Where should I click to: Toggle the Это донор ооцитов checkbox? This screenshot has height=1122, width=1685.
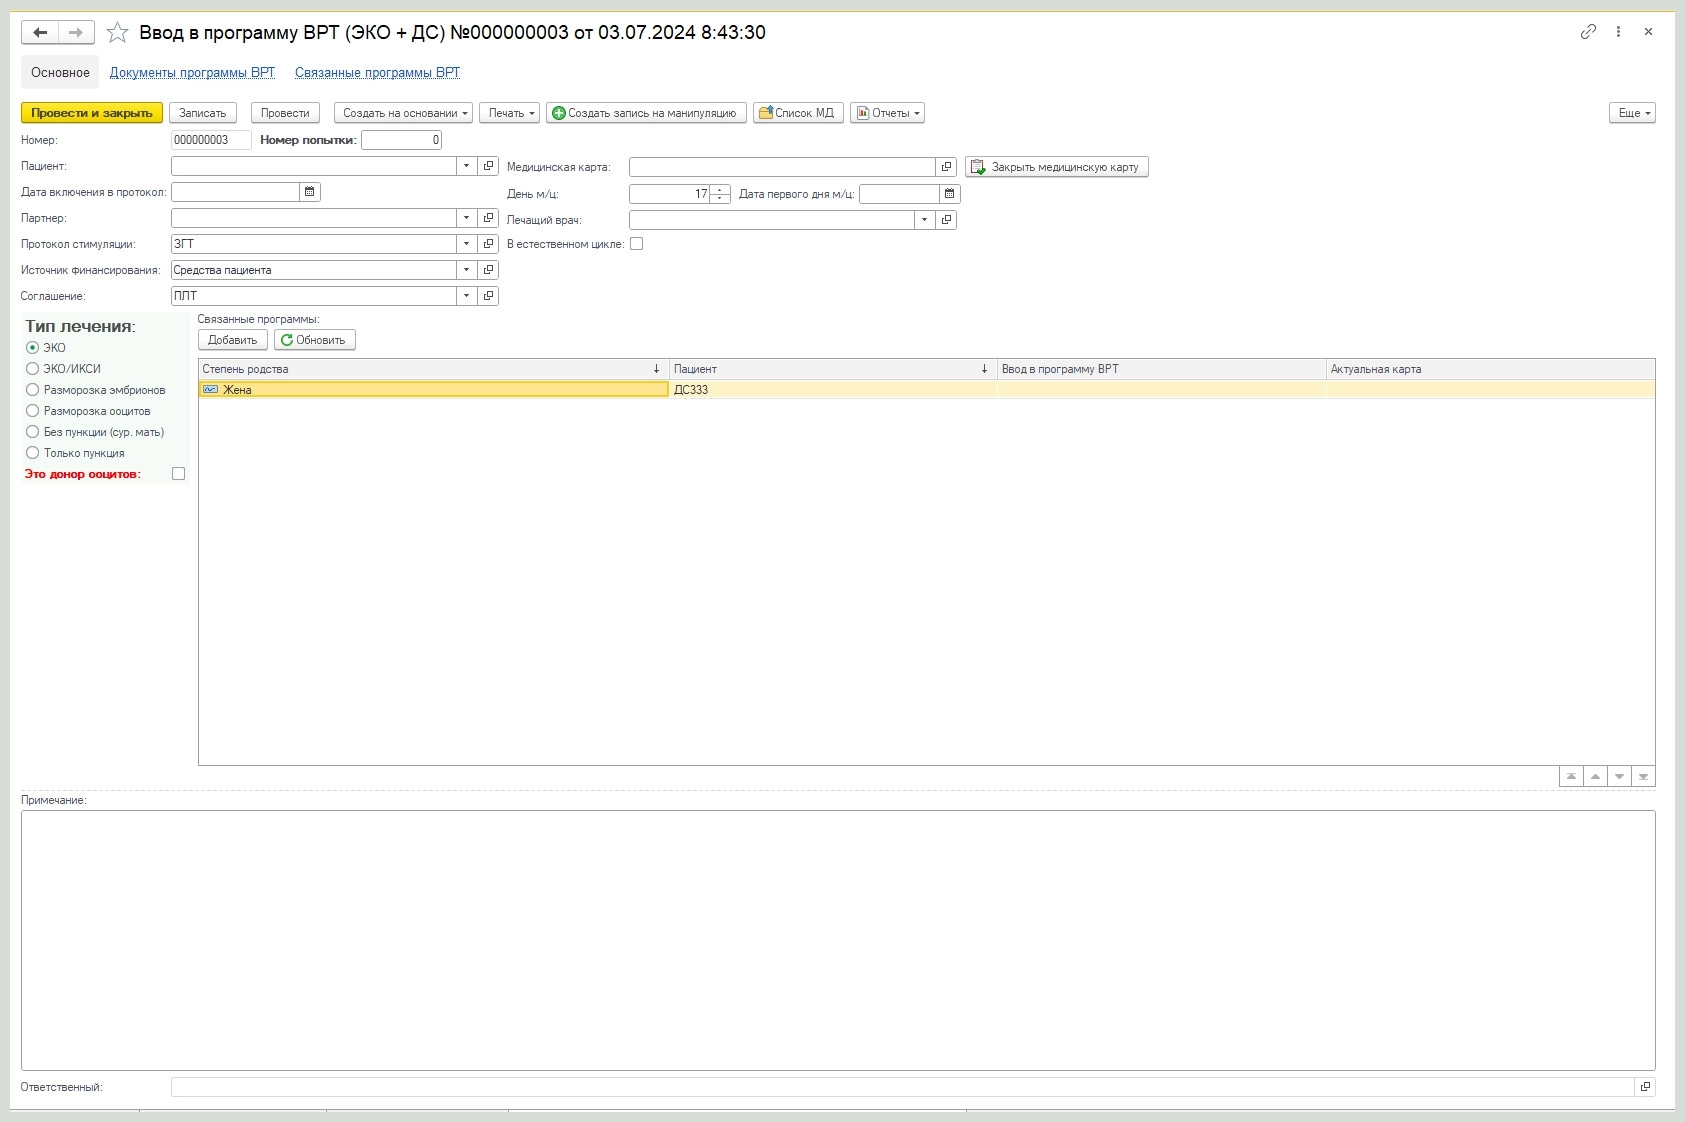[x=178, y=474]
